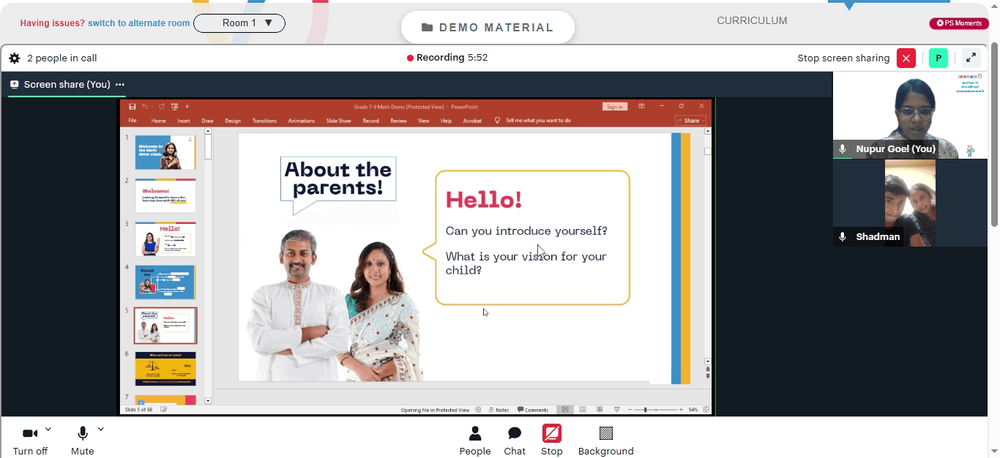1000x458 pixels.
Task: Start Slide Show from status bar icon
Action: 617,410
